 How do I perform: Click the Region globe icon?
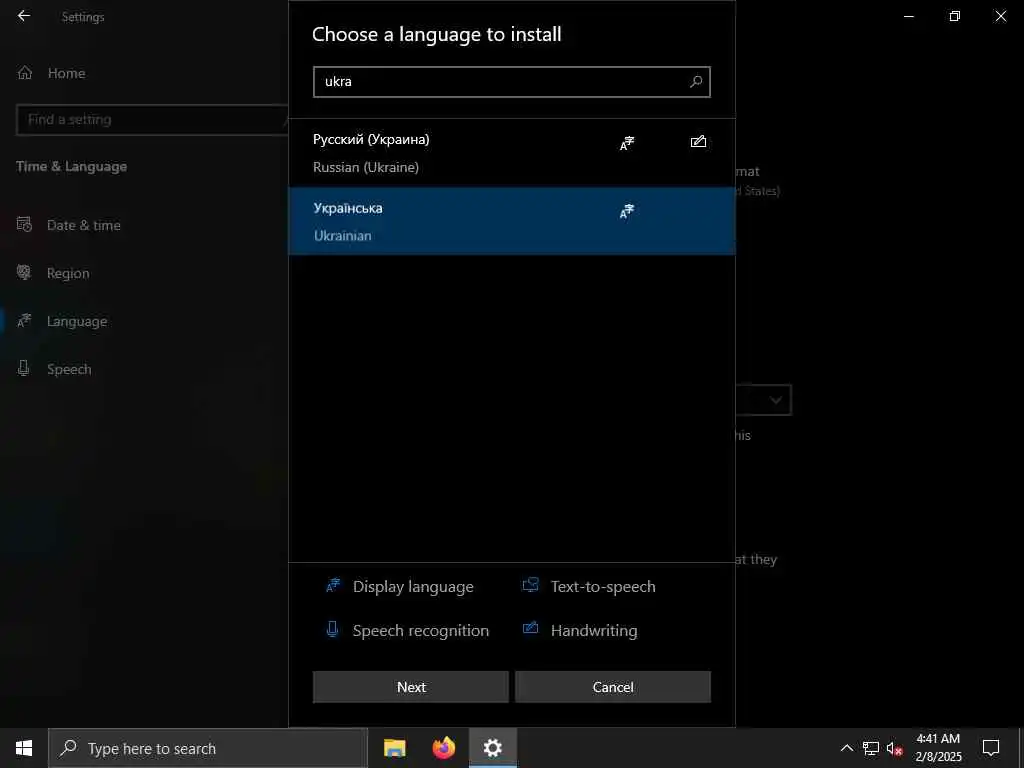pyautogui.click(x=24, y=272)
